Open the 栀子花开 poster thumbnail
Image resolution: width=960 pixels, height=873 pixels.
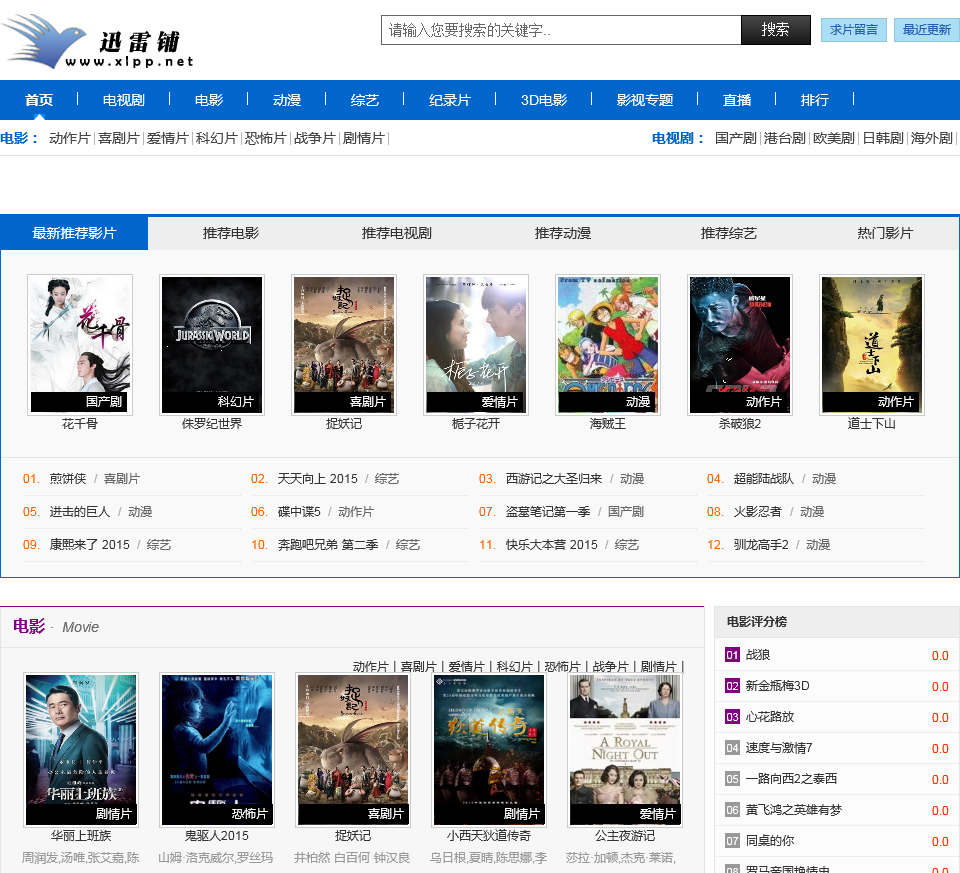[x=476, y=345]
